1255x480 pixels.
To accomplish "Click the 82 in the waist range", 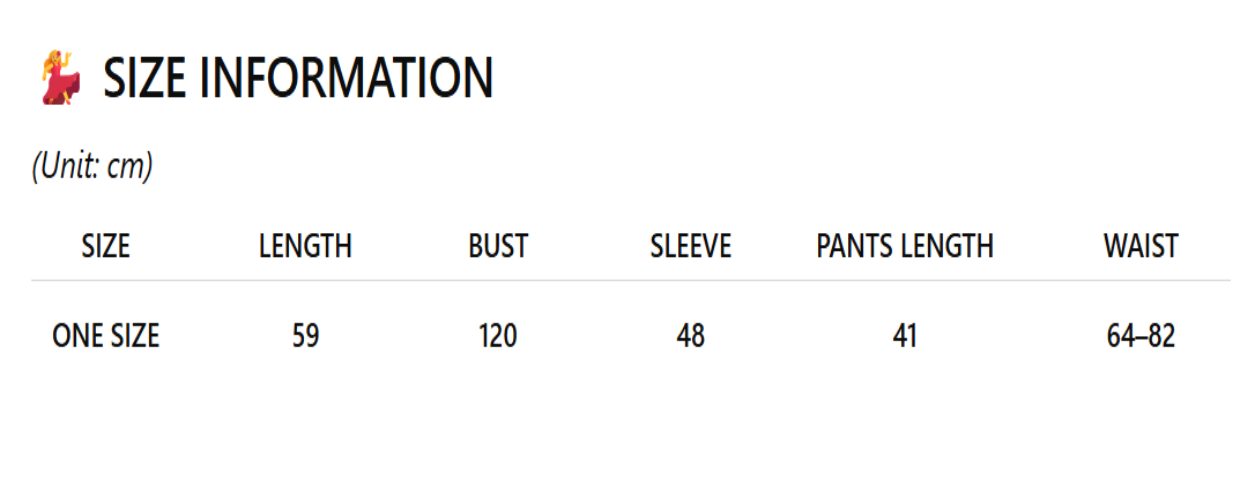I will (x=1161, y=336).
